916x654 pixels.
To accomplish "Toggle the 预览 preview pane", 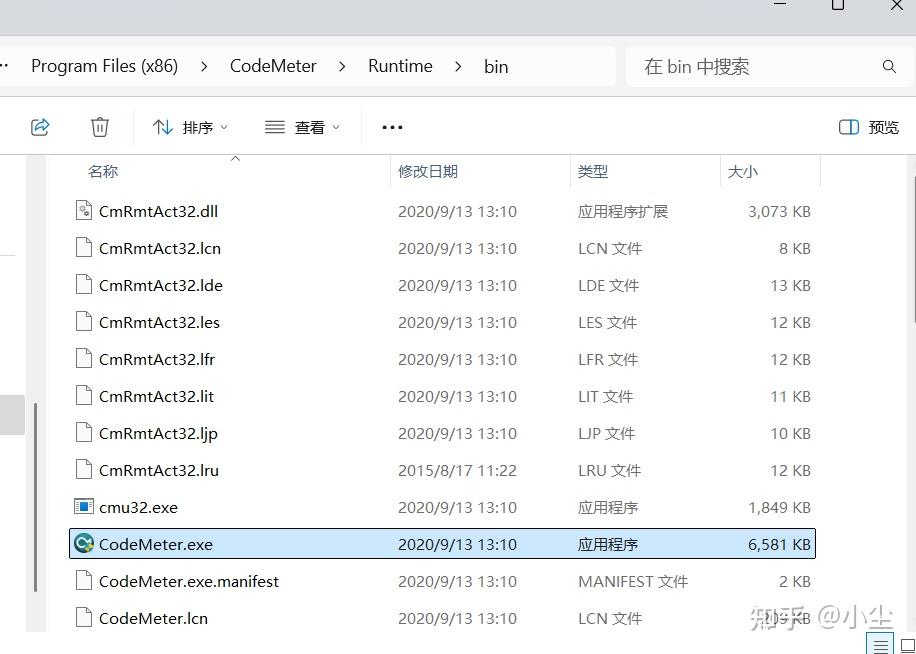I will coord(869,127).
